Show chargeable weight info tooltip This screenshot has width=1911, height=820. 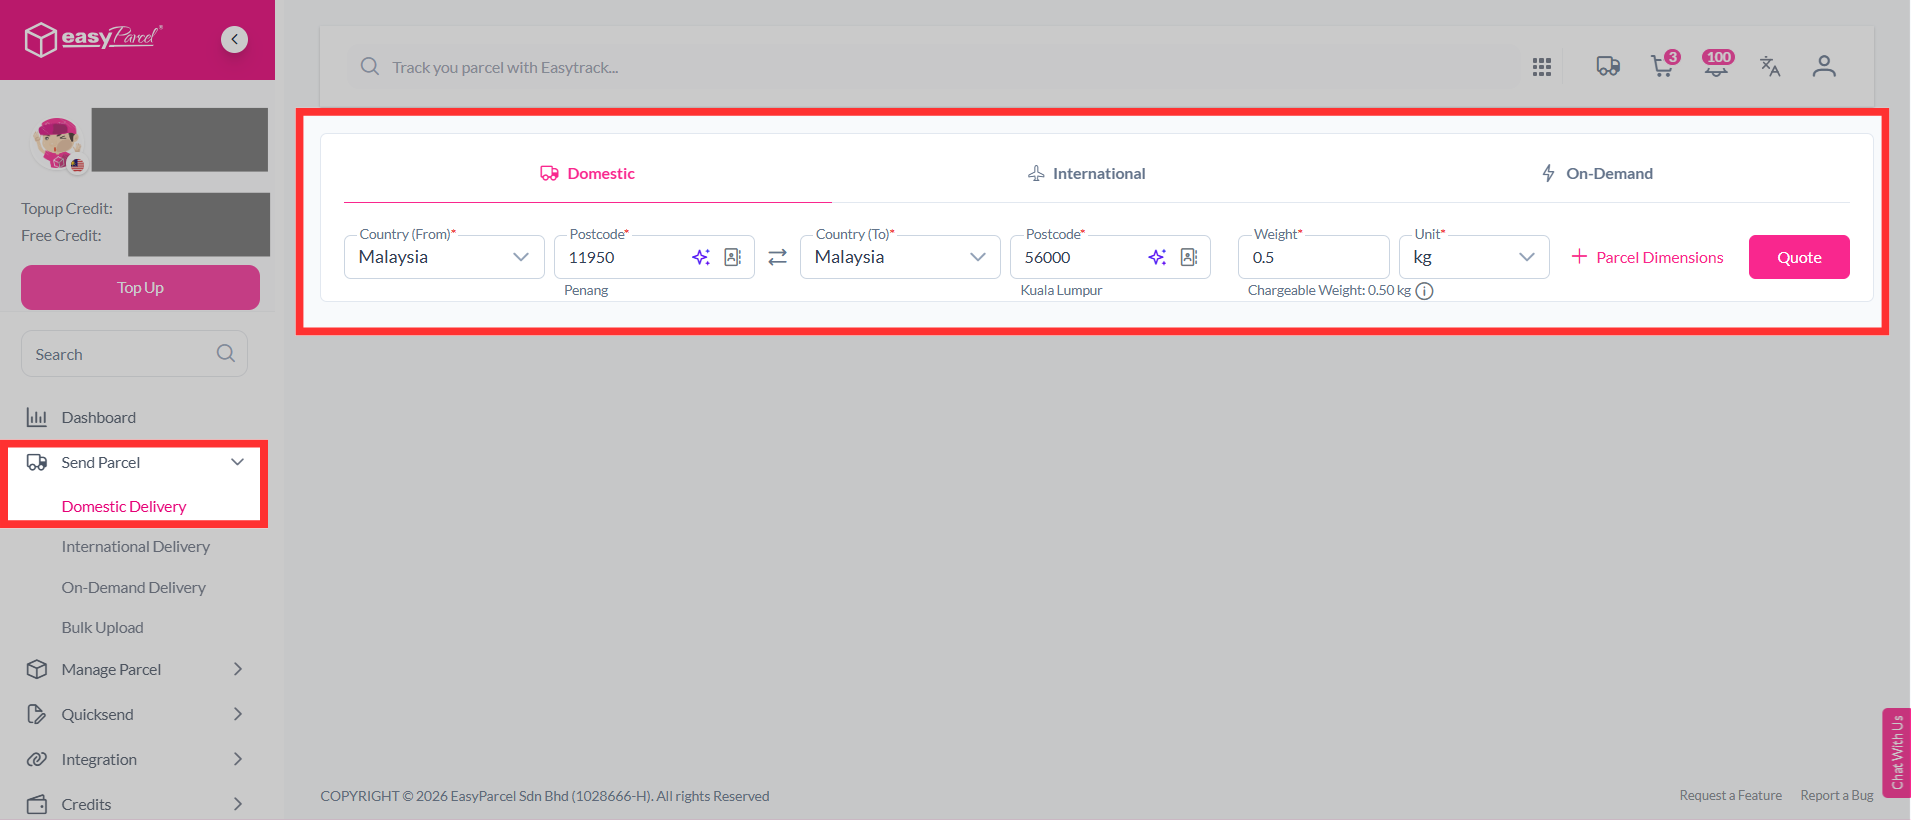[1425, 291]
